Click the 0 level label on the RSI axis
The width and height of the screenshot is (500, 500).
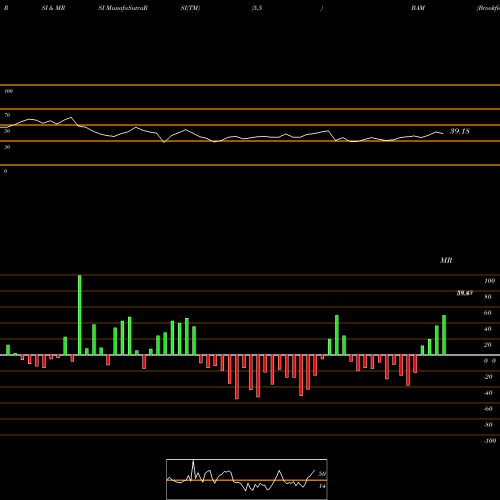pyautogui.click(x=5, y=171)
